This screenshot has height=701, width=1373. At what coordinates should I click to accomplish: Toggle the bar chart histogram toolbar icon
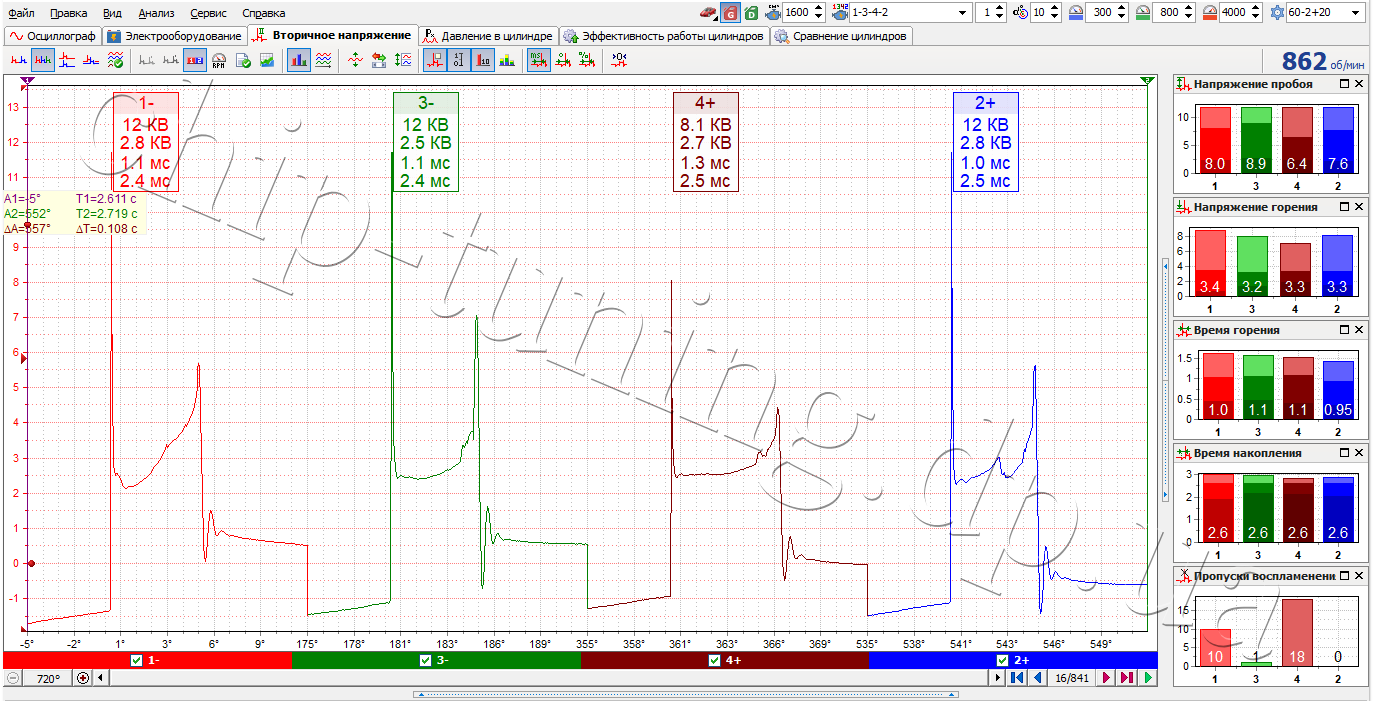[x=298, y=60]
